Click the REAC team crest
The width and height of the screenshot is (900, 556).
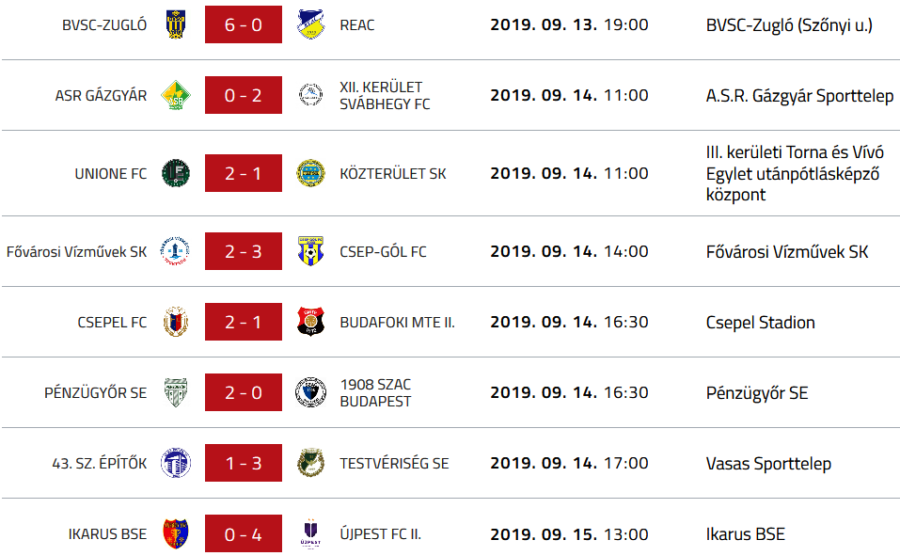(310, 24)
